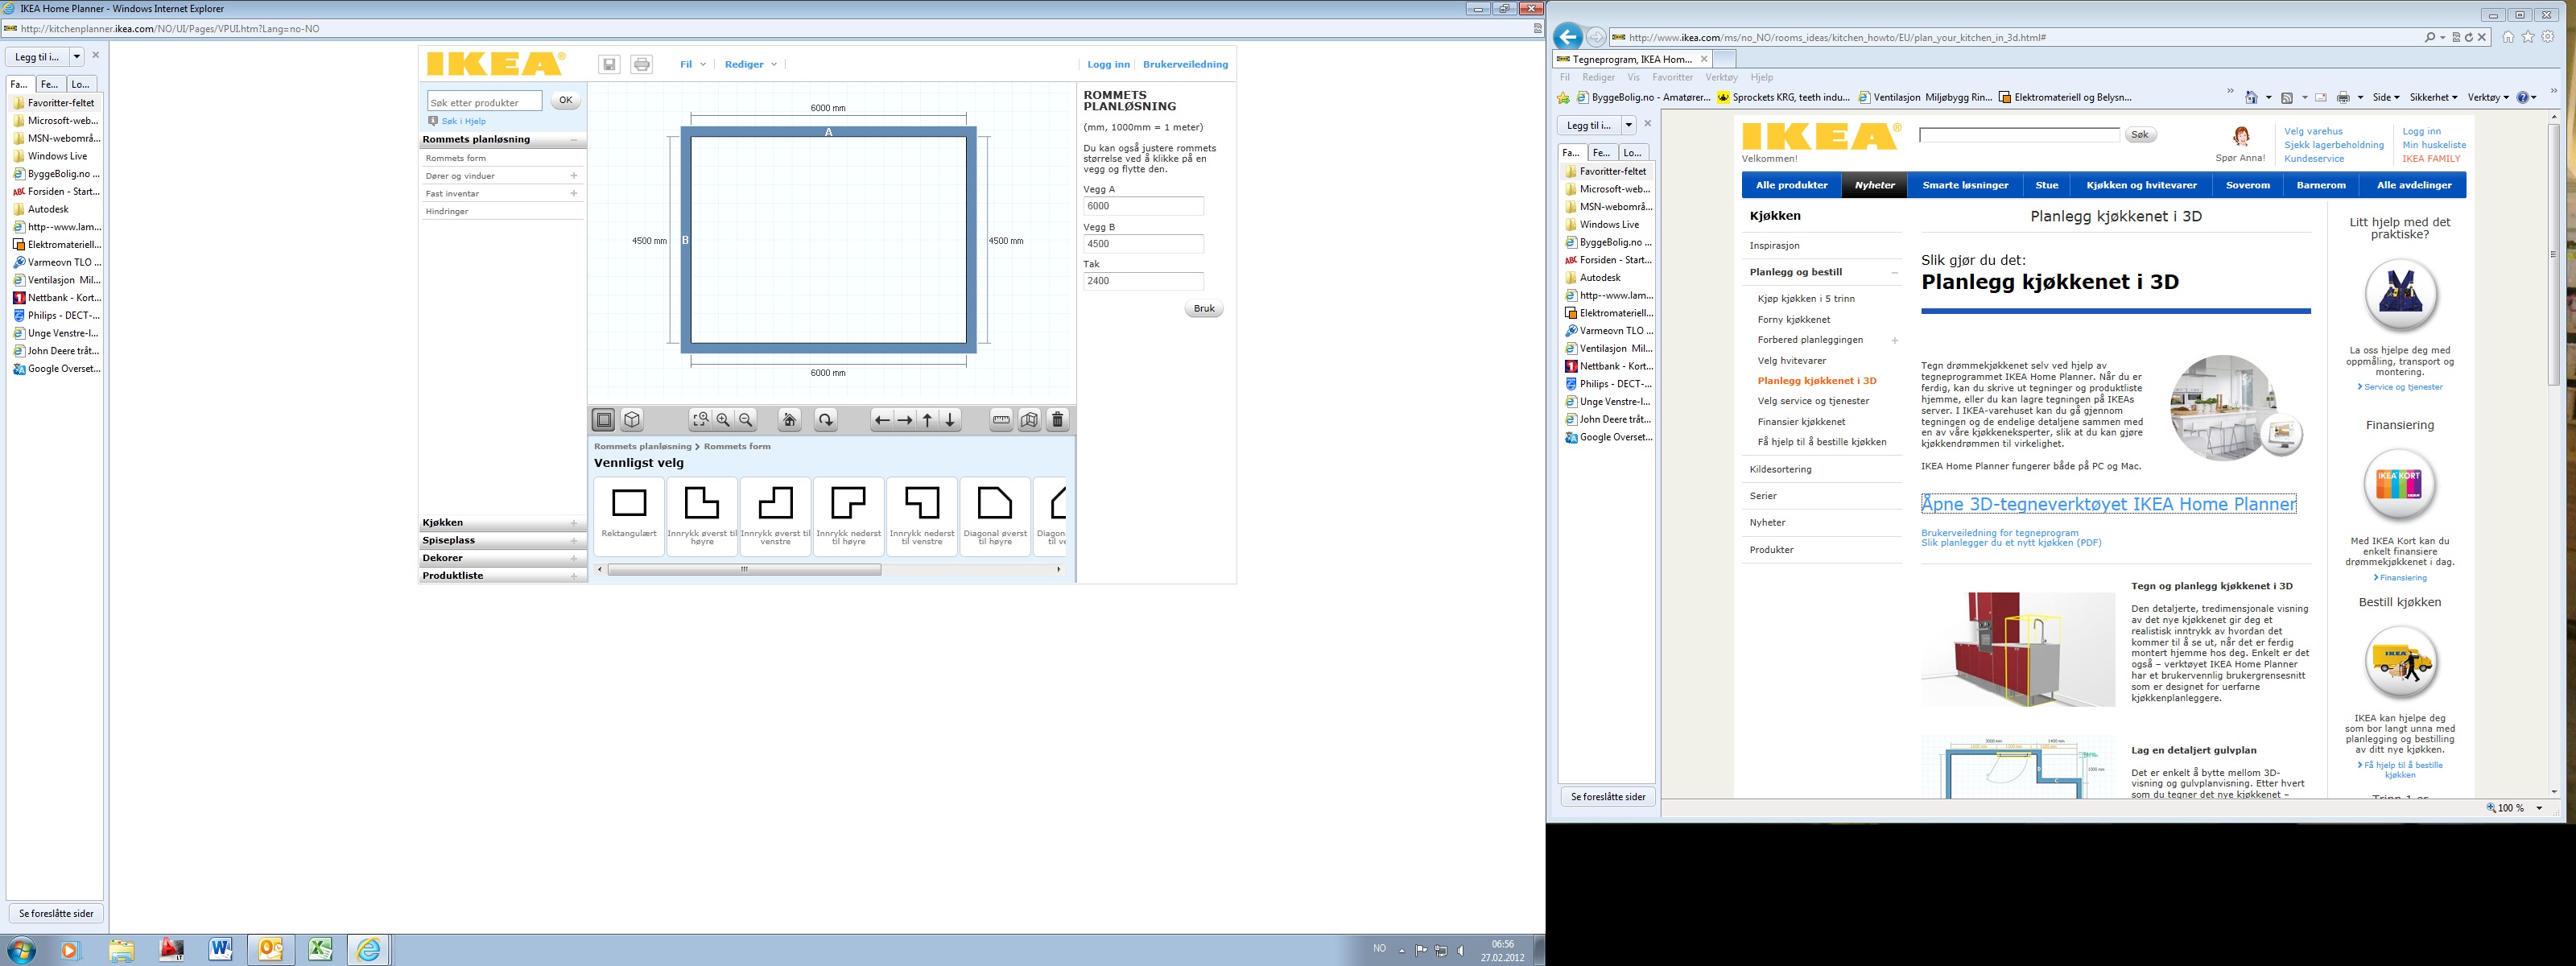Click the Vegg B input field
The image size is (2576, 966).
click(1143, 244)
